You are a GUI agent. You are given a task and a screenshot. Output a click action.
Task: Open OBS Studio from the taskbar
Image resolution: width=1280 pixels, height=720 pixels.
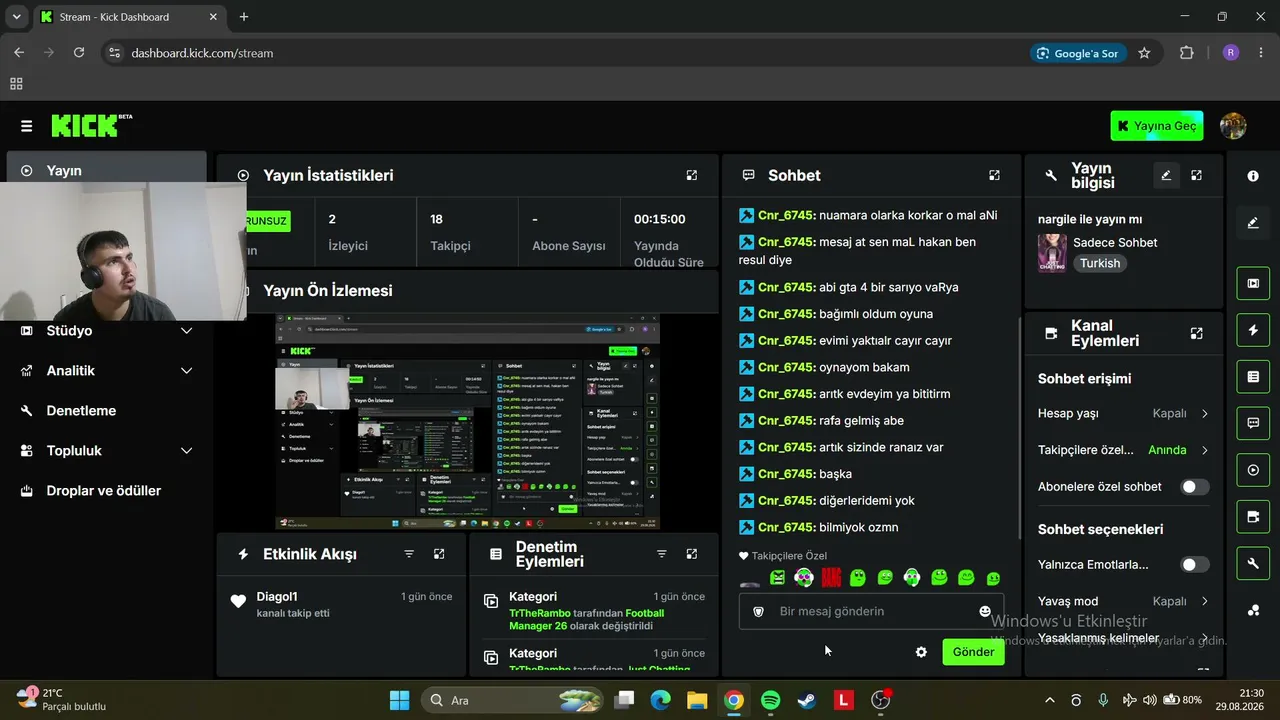coord(881,700)
